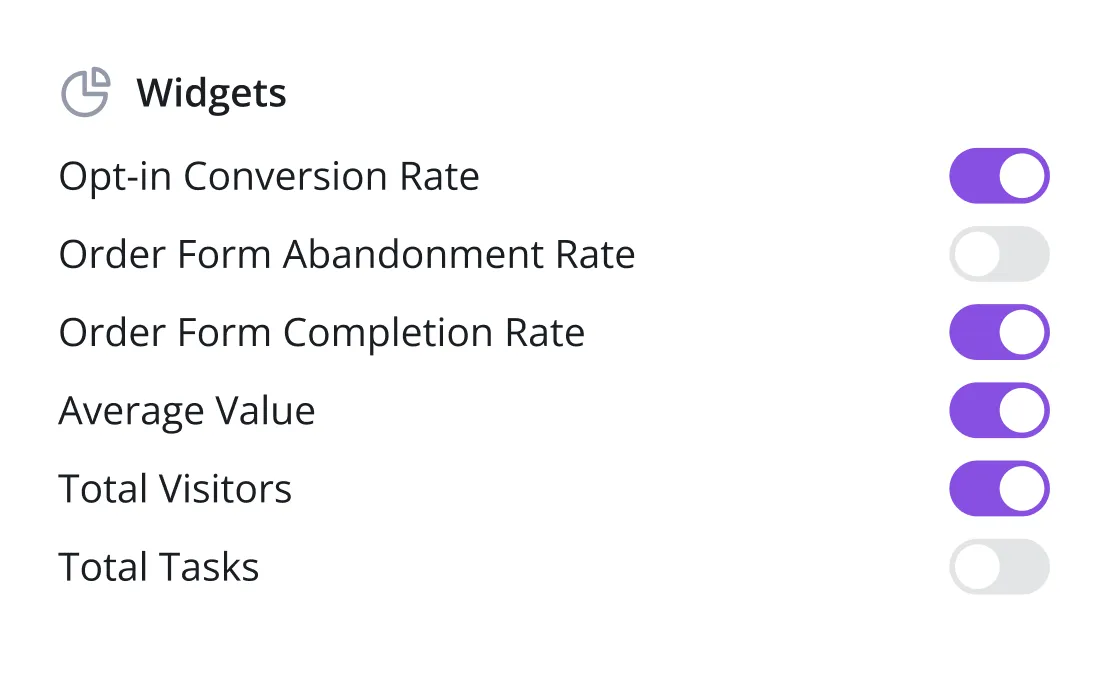This screenshot has height=681, width=1105.
Task: Switch off the Total Visitors widget
Action: pos(998,488)
